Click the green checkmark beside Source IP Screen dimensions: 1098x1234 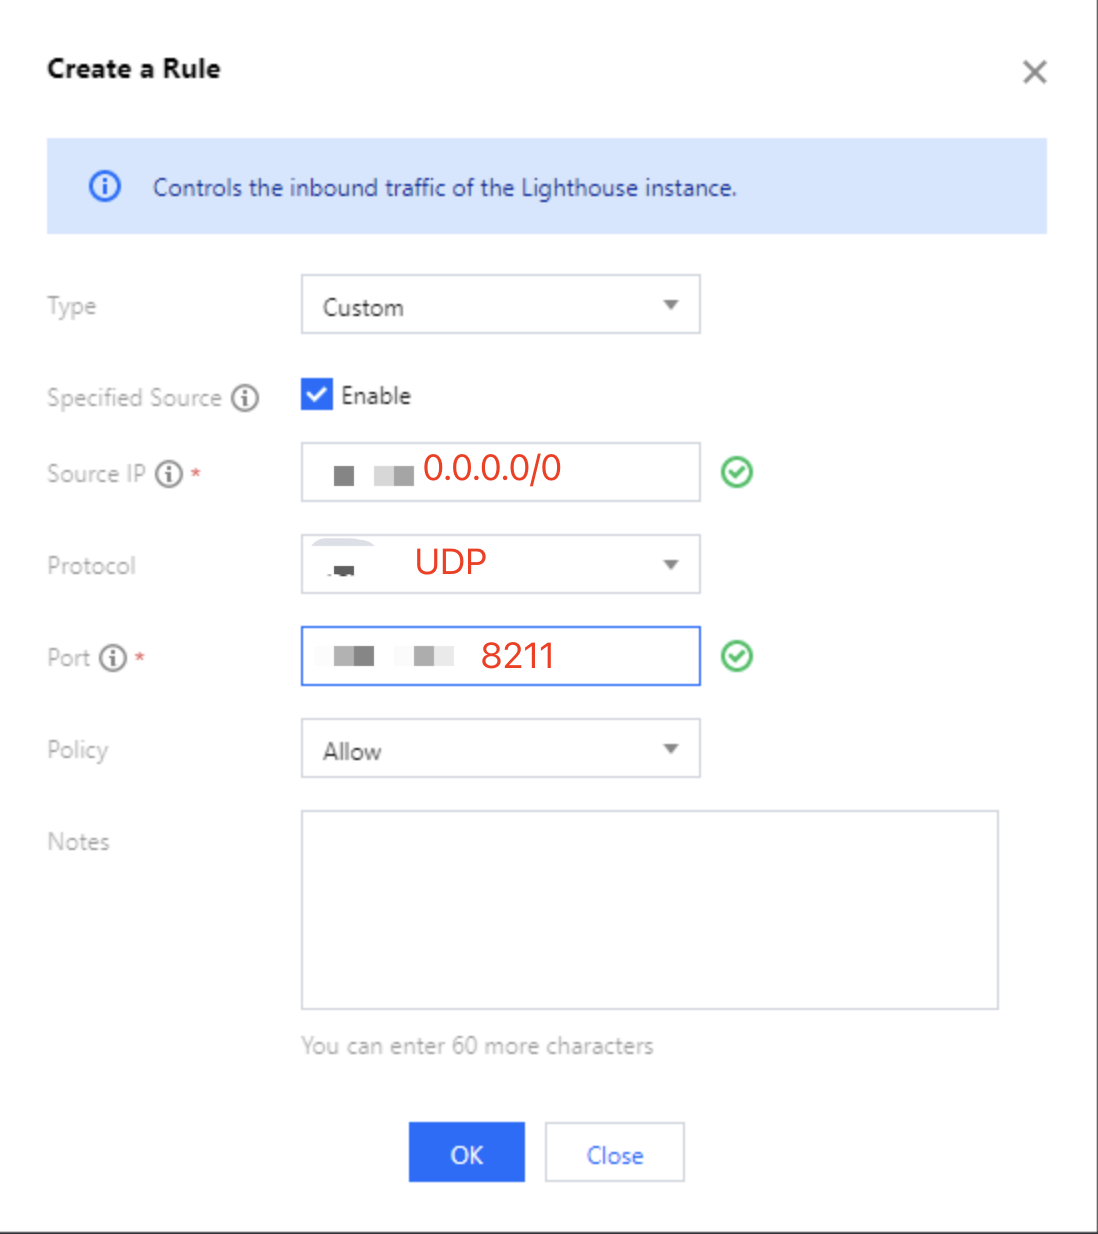click(x=737, y=472)
